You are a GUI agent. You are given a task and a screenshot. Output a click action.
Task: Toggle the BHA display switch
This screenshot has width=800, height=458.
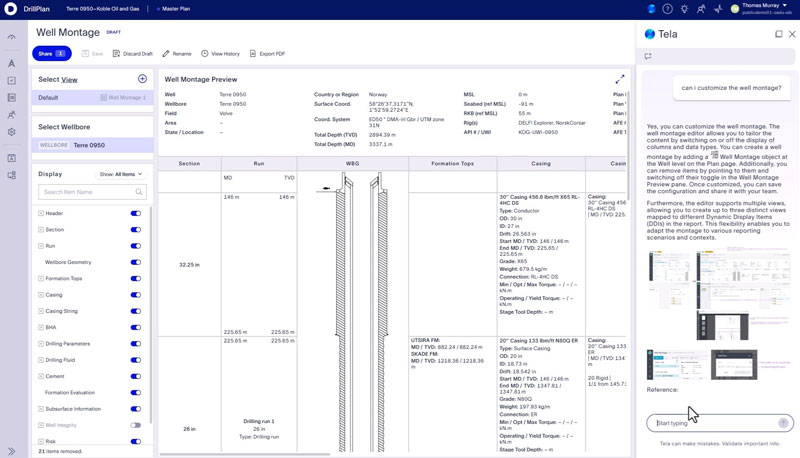[x=136, y=327]
